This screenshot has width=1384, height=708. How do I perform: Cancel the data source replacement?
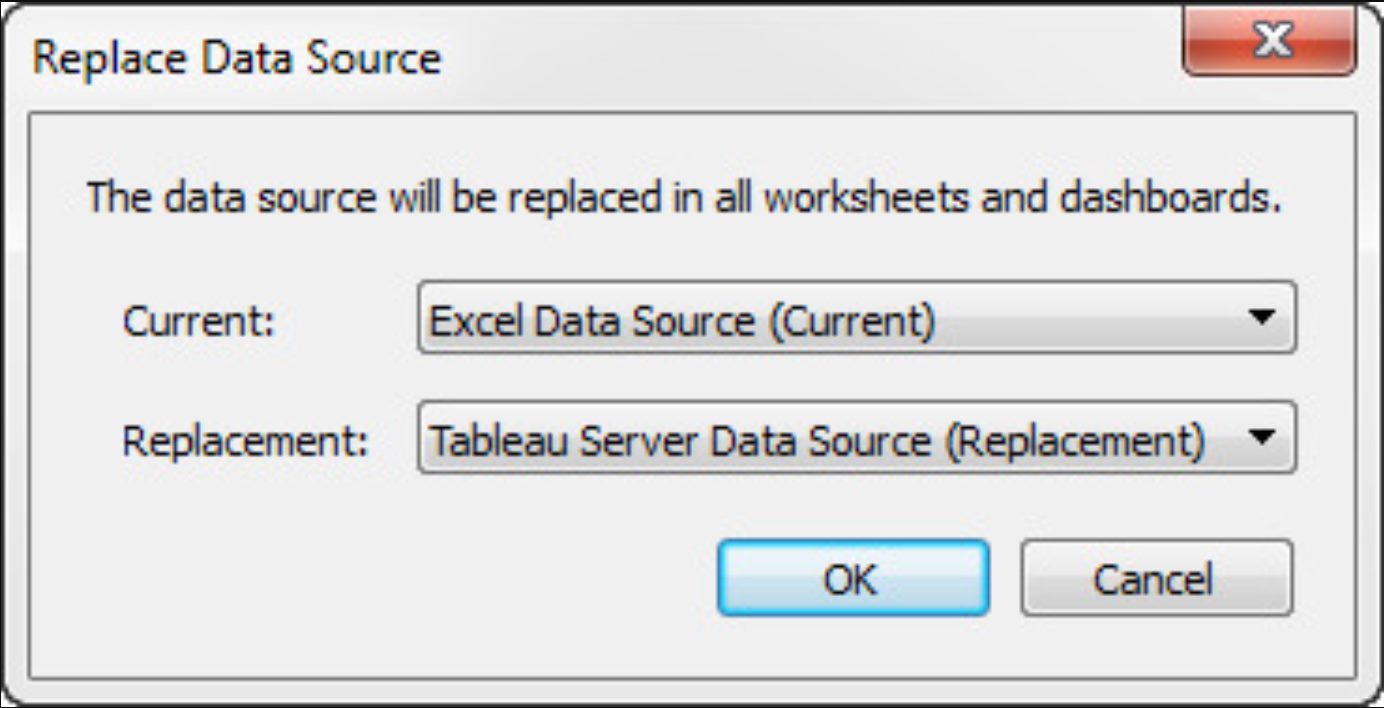tap(1156, 579)
